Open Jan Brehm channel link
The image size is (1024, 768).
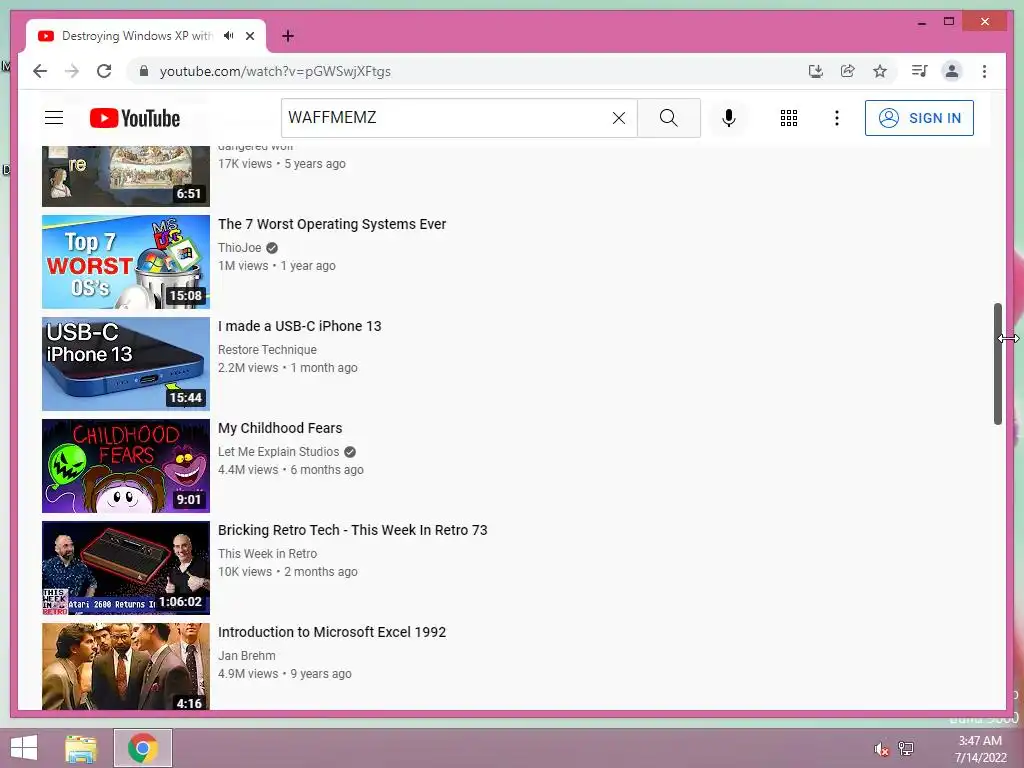[247, 655]
